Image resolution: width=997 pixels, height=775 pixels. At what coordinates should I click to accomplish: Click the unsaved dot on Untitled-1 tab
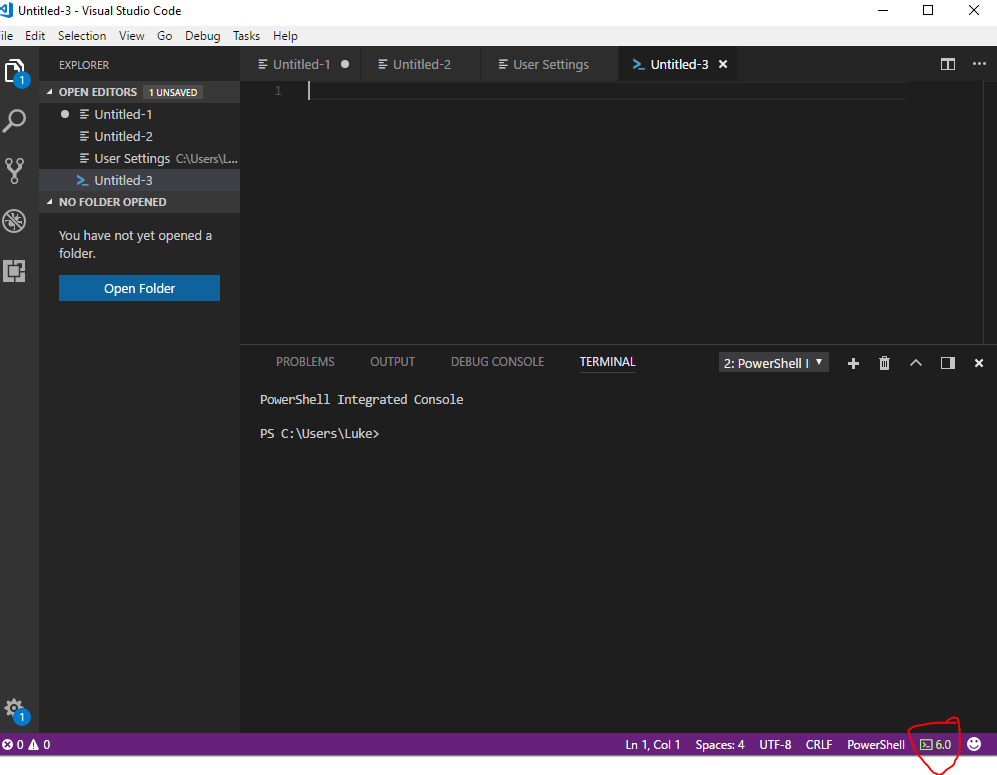(345, 64)
